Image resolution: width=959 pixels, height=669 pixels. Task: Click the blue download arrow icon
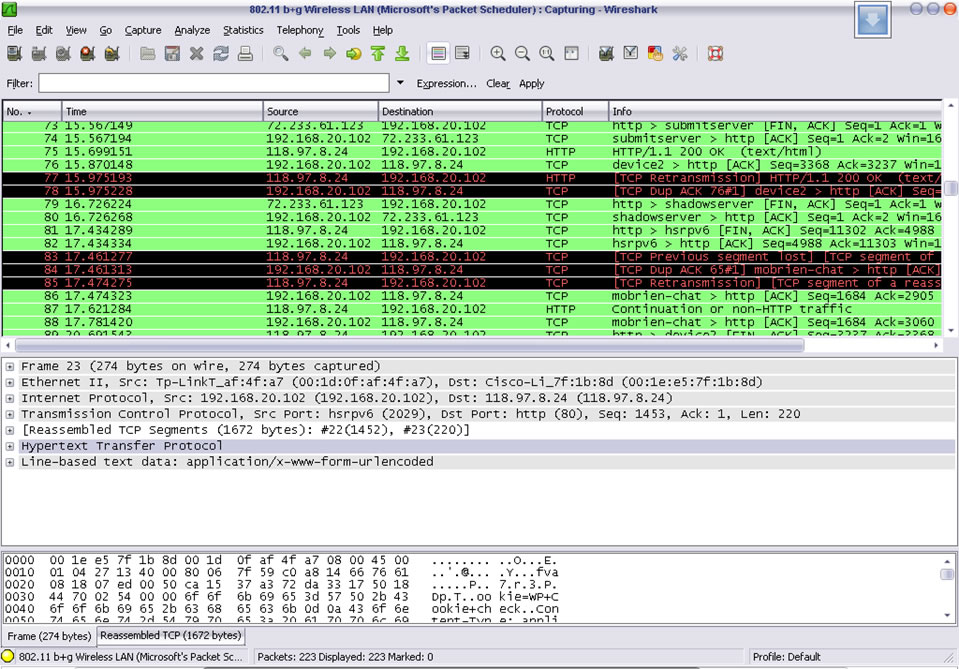click(872, 20)
